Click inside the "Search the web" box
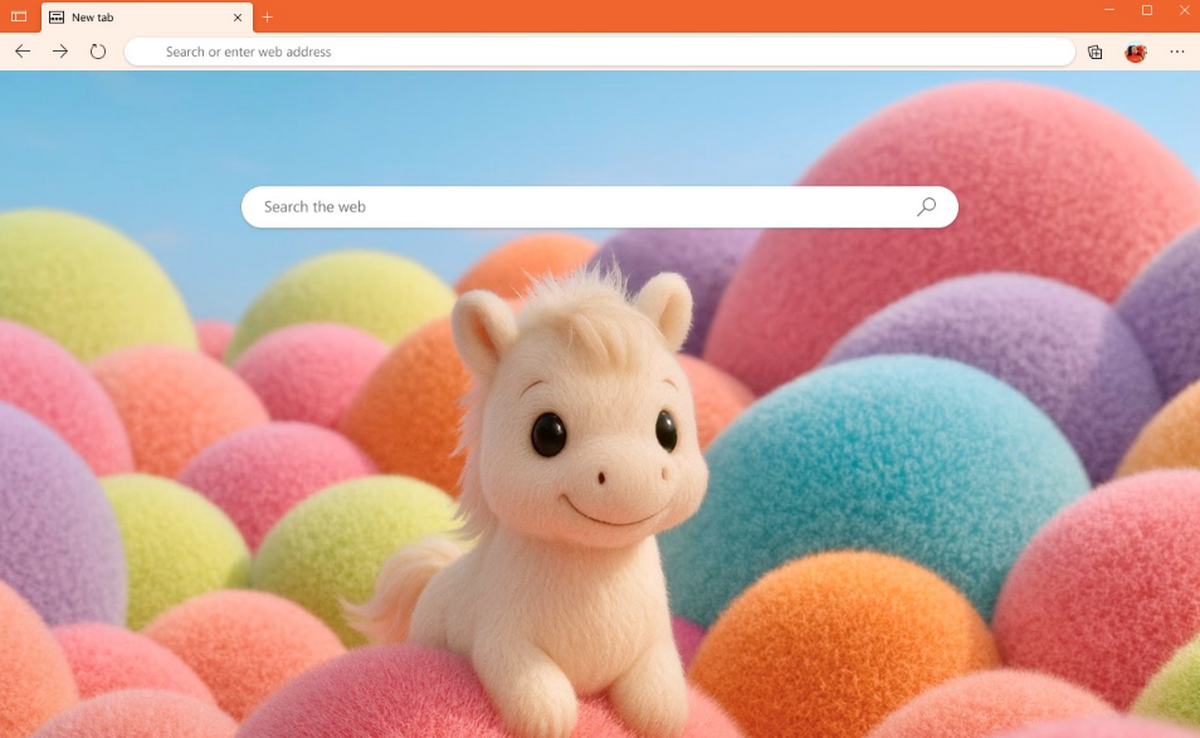1200x738 pixels. pos(580,207)
